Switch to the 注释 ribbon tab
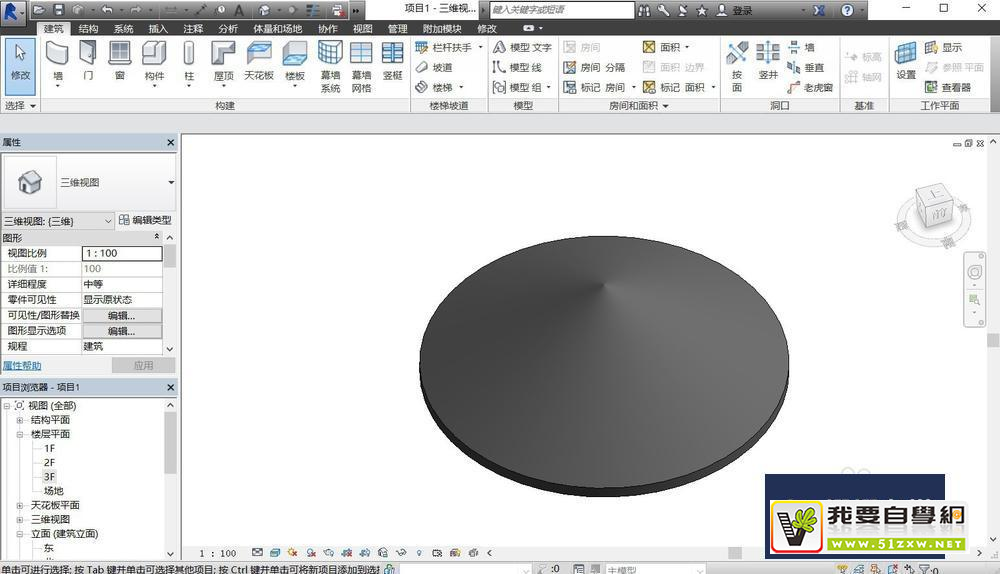This screenshot has width=1000, height=574. coord(193,29)
